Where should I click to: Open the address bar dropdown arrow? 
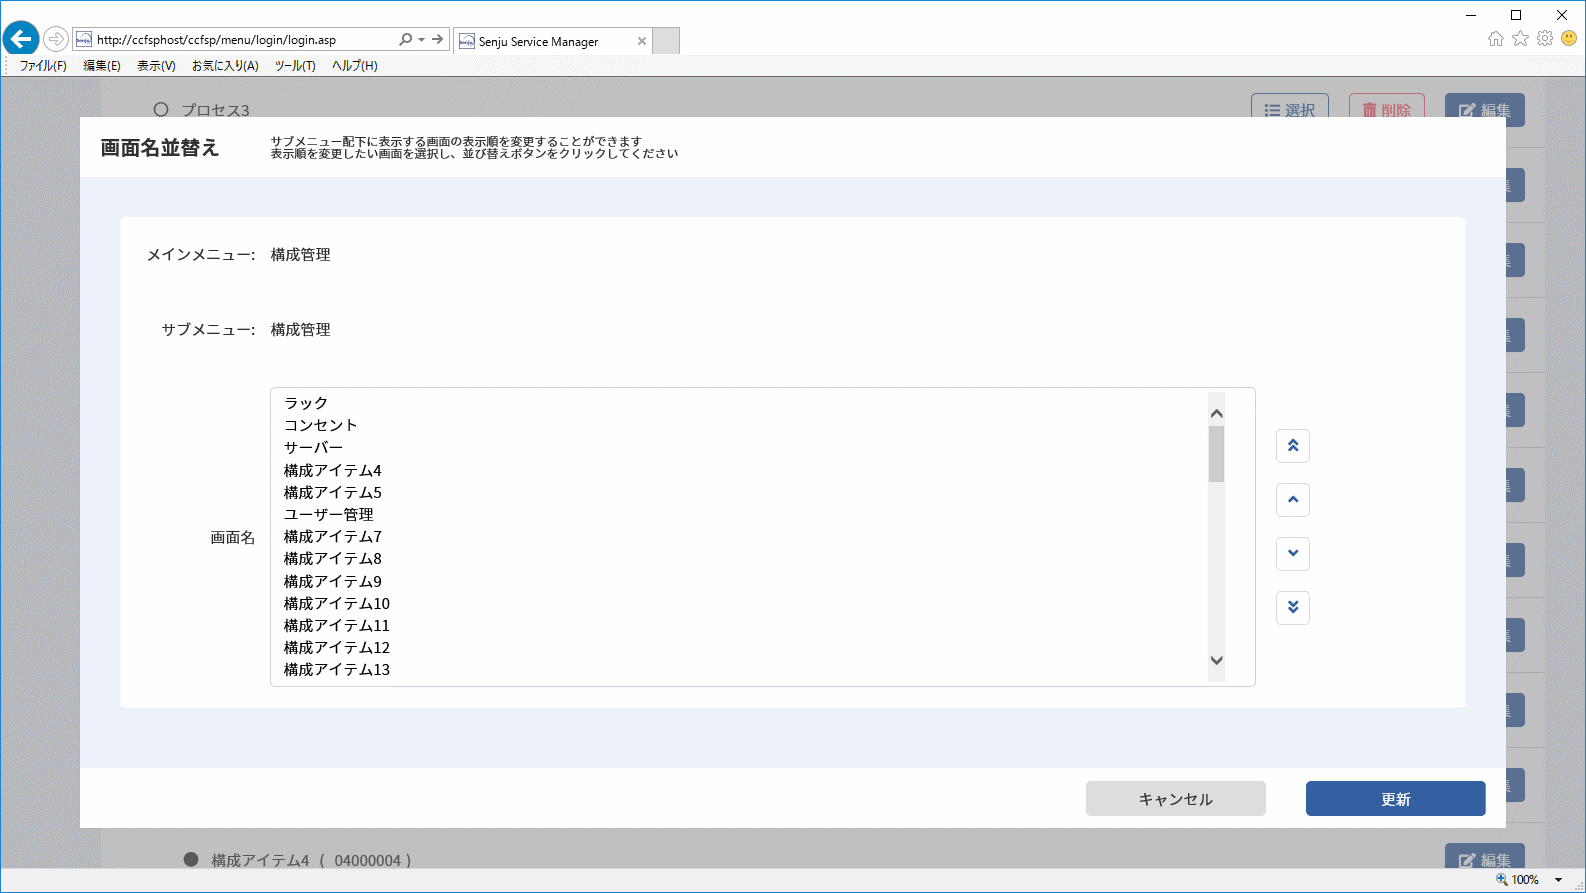[422, 40]
